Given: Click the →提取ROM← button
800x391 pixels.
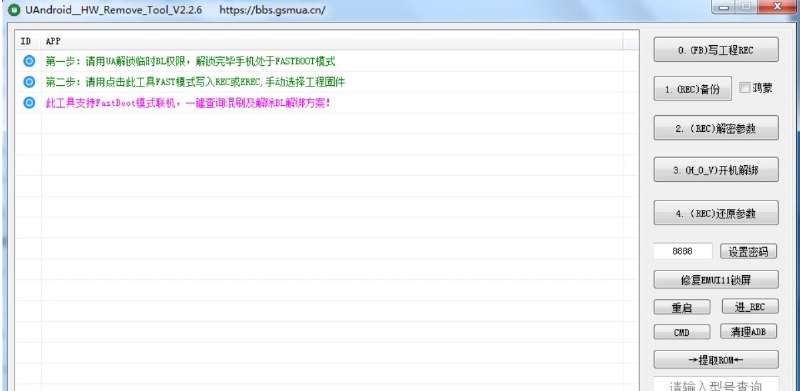Looking at the screenshot, I should tap(716, 359).
